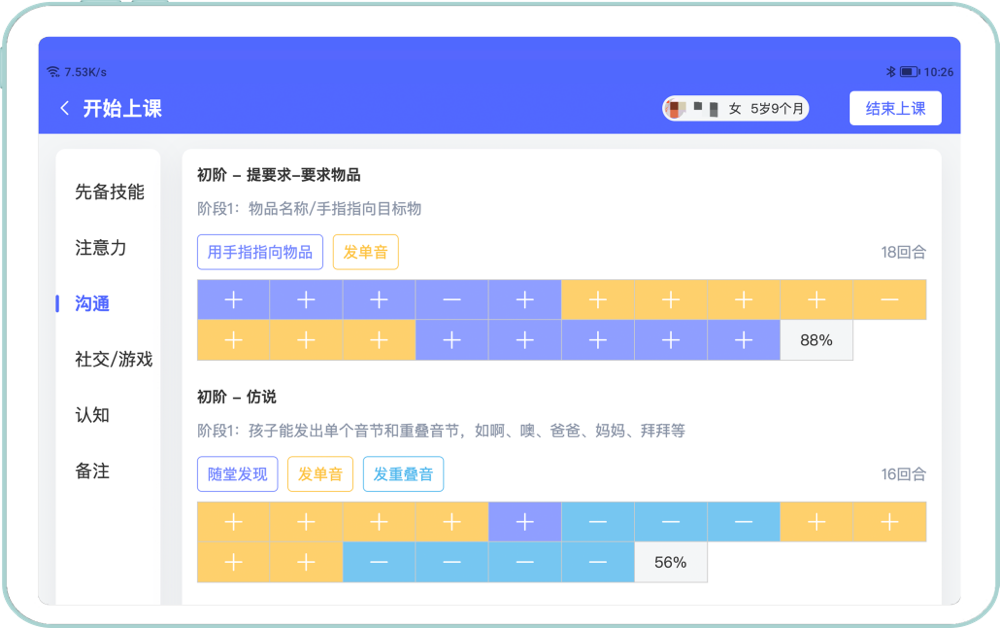
Task: Switch to the 注意力 sidebar tab
Action: [x=101, y=248]
